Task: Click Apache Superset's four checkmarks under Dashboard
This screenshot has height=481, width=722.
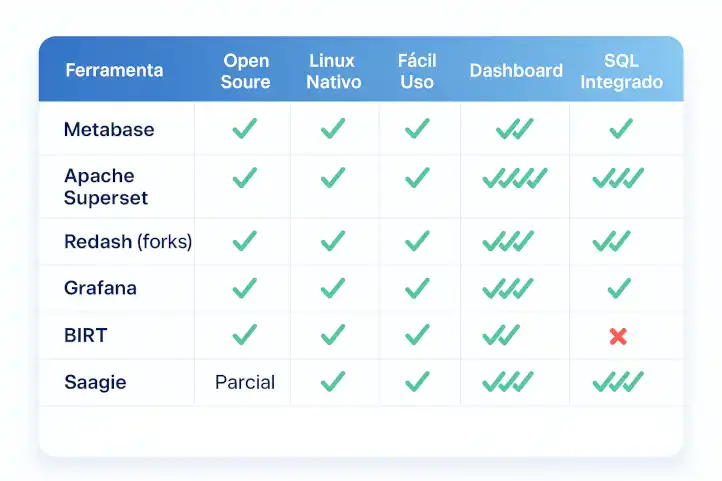Action: (x=515, y=178)
